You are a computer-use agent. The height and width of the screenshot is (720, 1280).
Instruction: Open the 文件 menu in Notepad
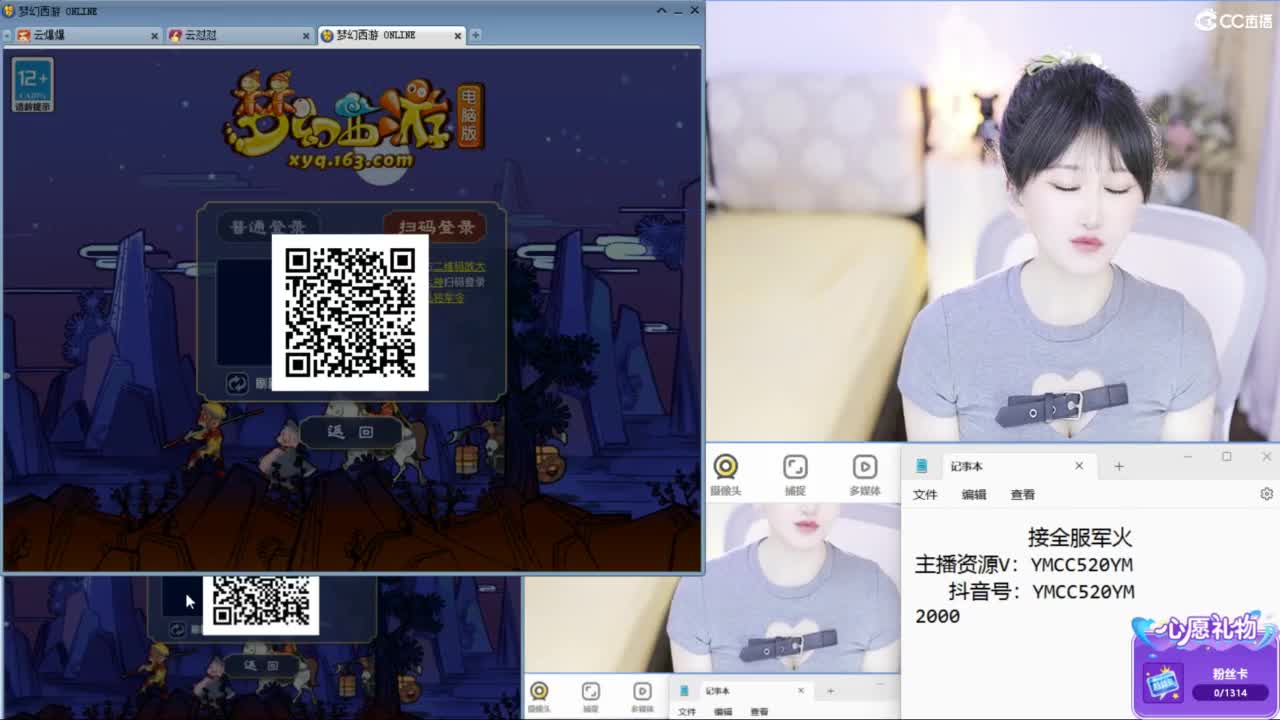pyautogui.click(x=925, y=494)
